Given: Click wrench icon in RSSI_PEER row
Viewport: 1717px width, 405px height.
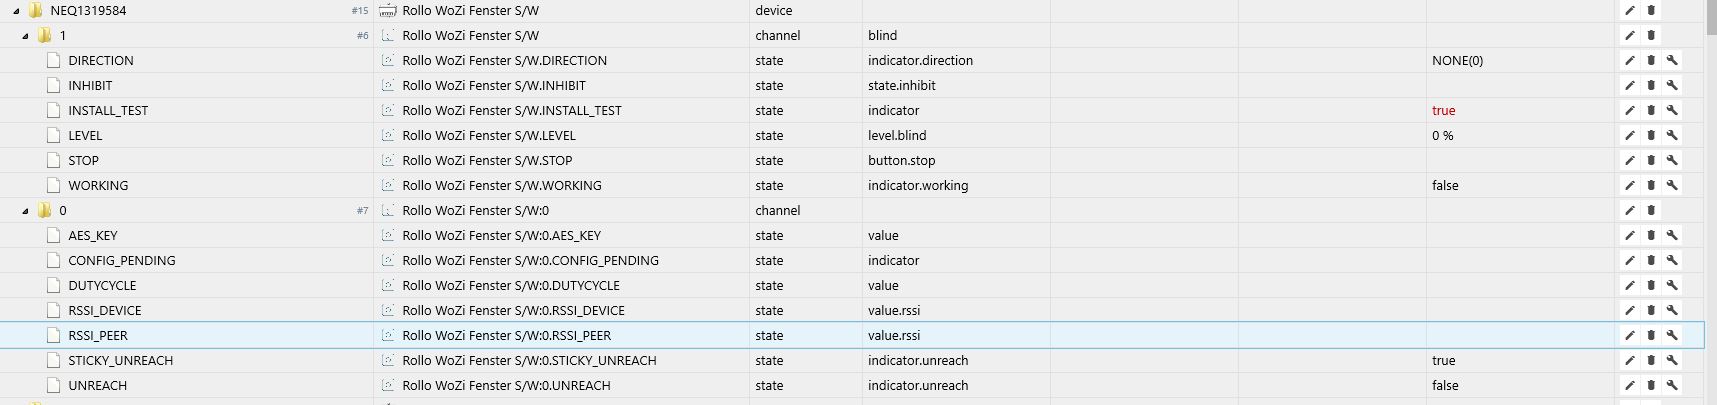Looking at the screenshot, I should point(1672,335).
